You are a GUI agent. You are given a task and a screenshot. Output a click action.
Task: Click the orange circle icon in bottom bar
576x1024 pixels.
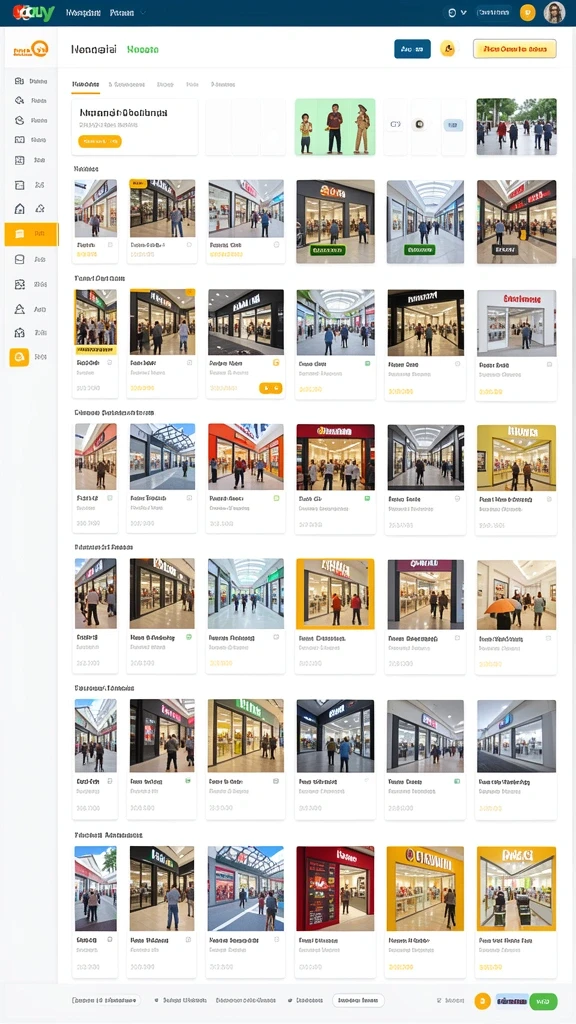point(482,1000)
